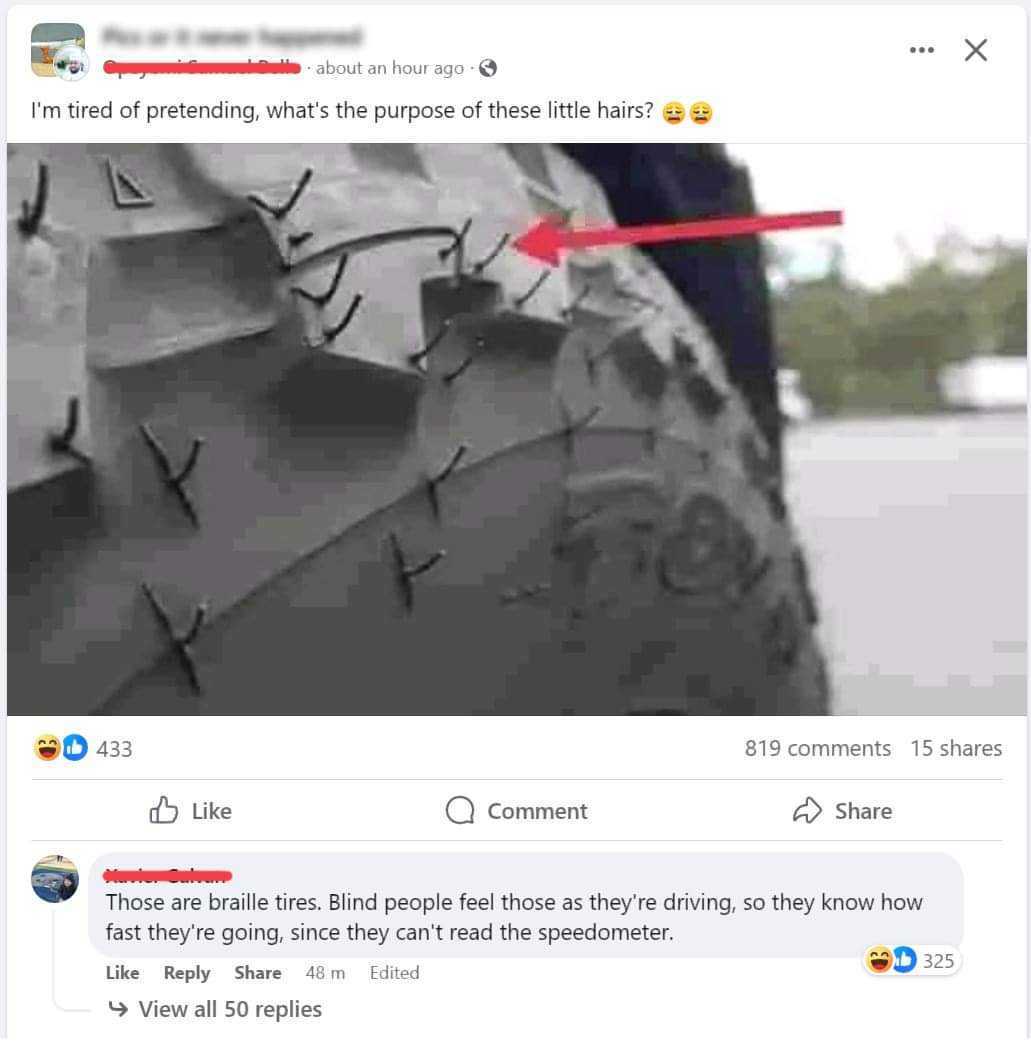Image resolution: width=1031 pixels, height=1042 pixels.
Task: Open the 15 shares link
Action: [x=956, y=748]
